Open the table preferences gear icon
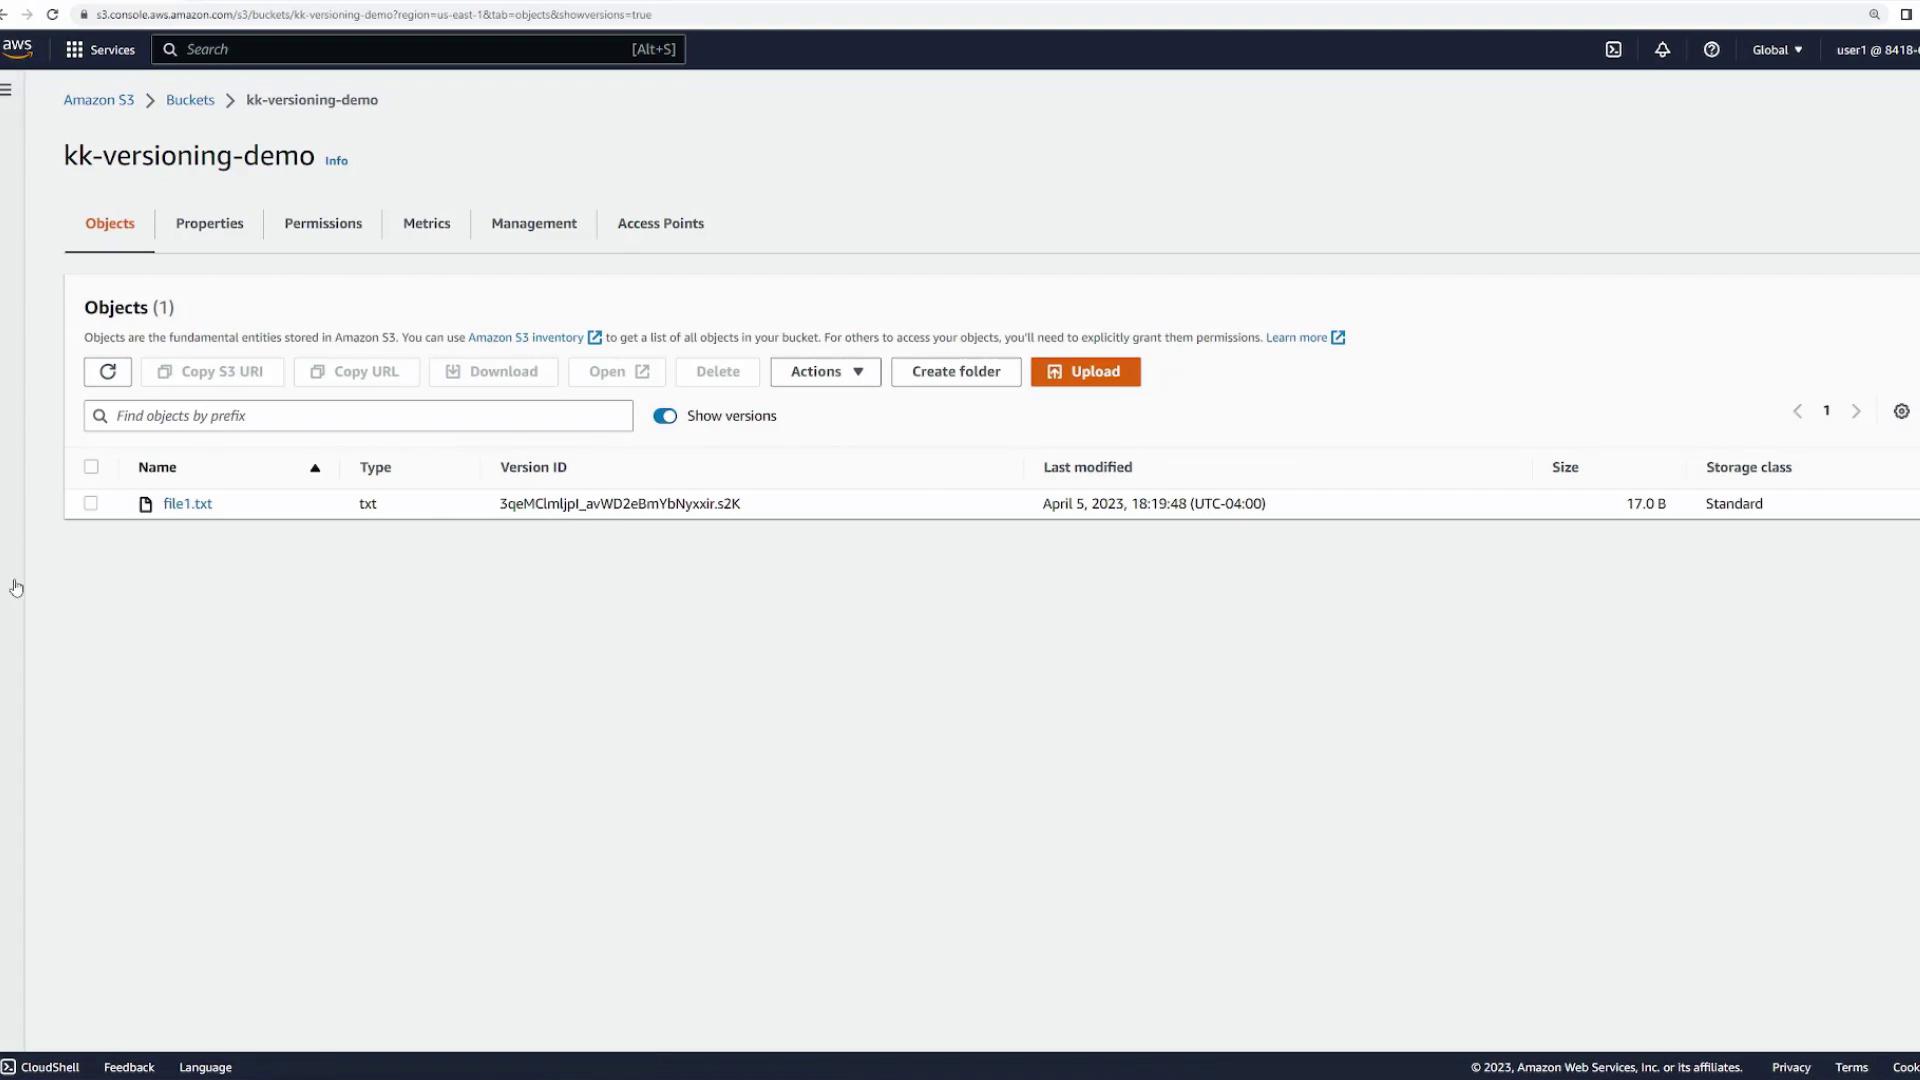This screenshot has width=1920, height=1080. [1901, 412]
